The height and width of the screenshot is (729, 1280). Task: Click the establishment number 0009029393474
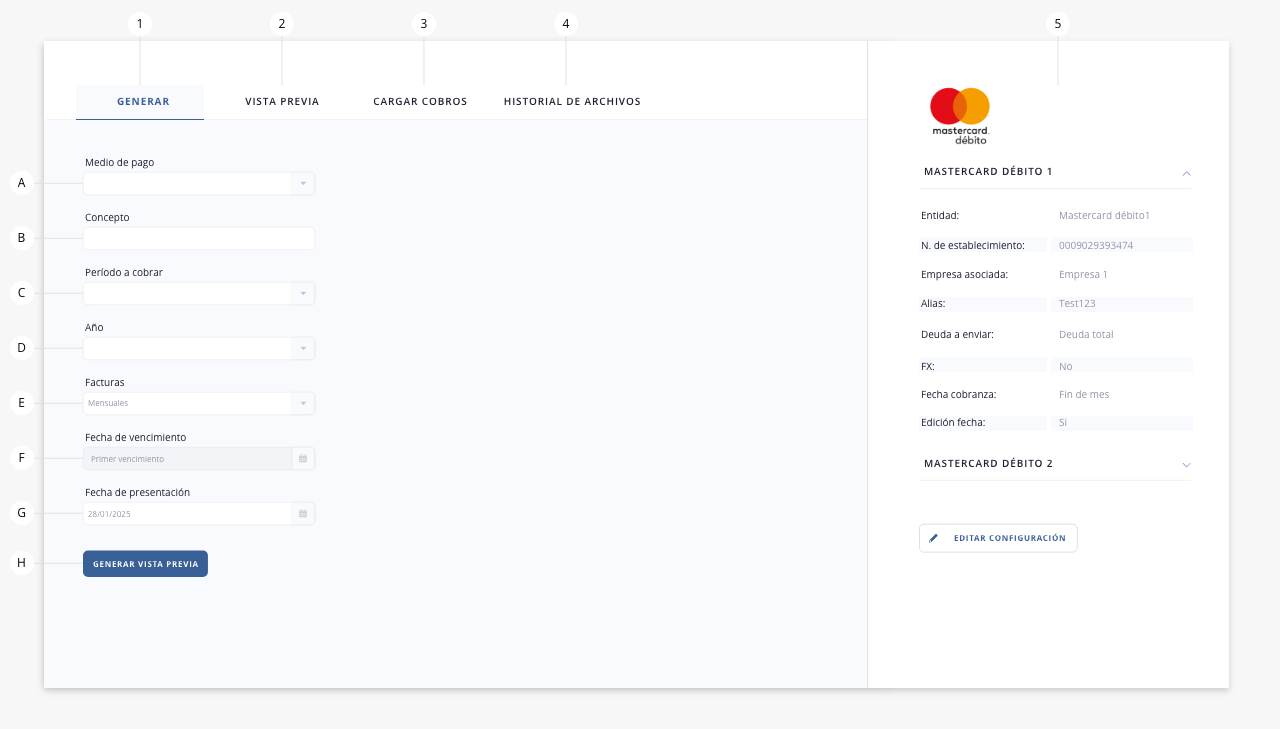pos(1096,245)
